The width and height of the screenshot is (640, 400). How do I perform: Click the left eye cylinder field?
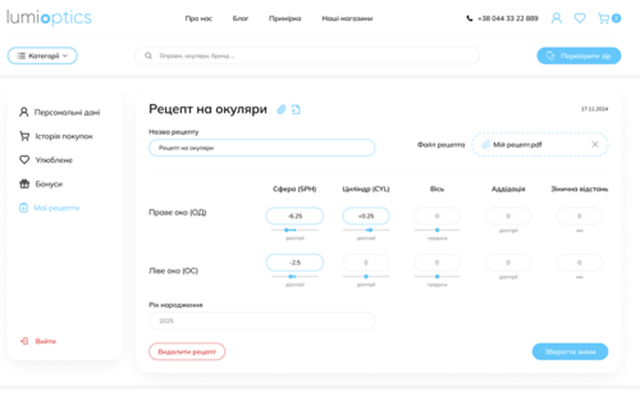click(366, 262)
